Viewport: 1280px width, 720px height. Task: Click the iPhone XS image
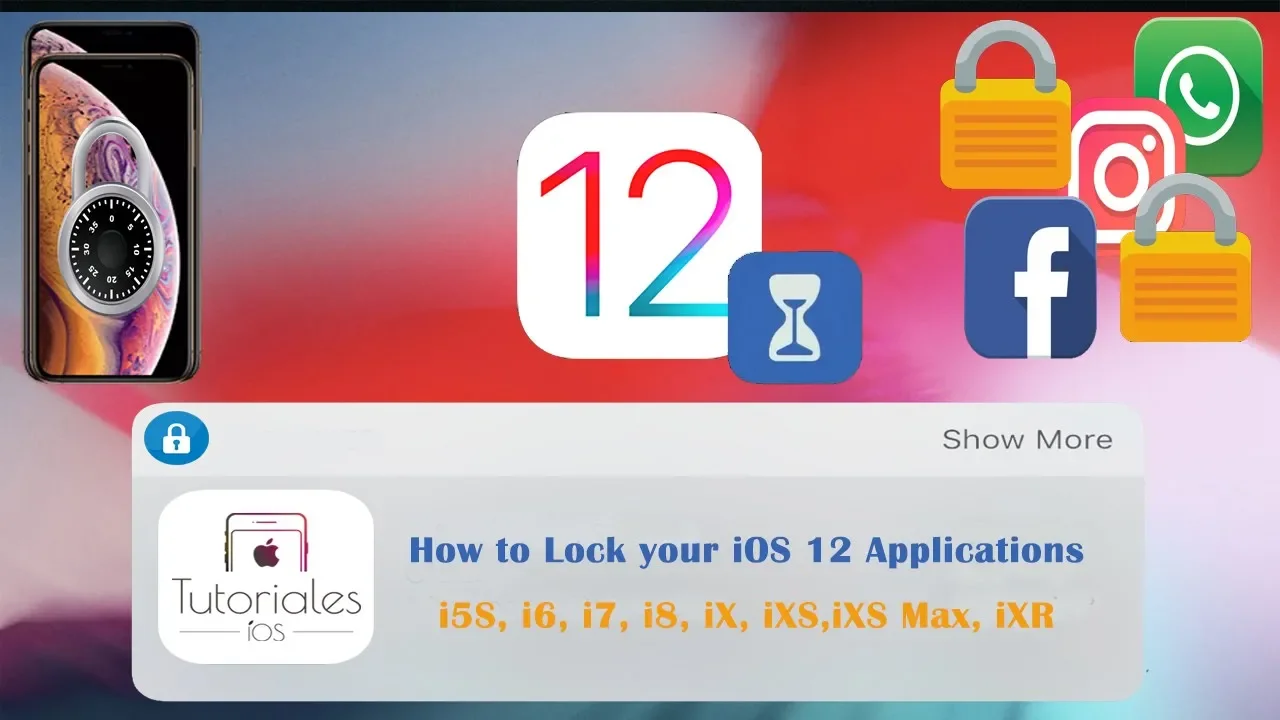coord(112,202)
